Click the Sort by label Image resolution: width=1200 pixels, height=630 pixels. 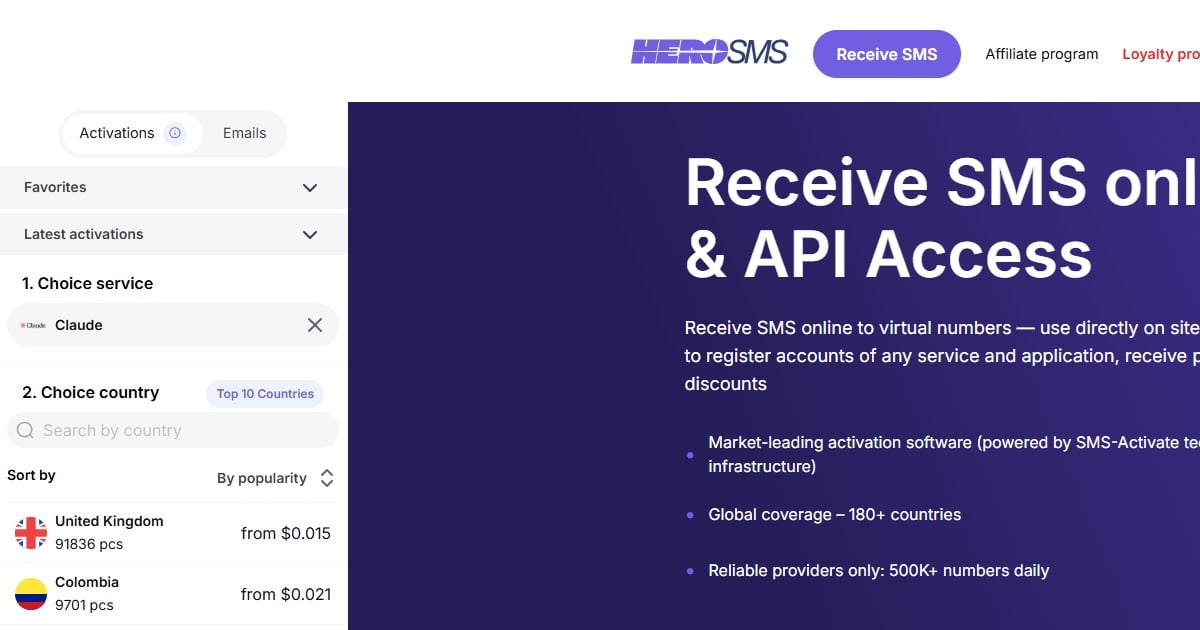(x=31, y=475)
